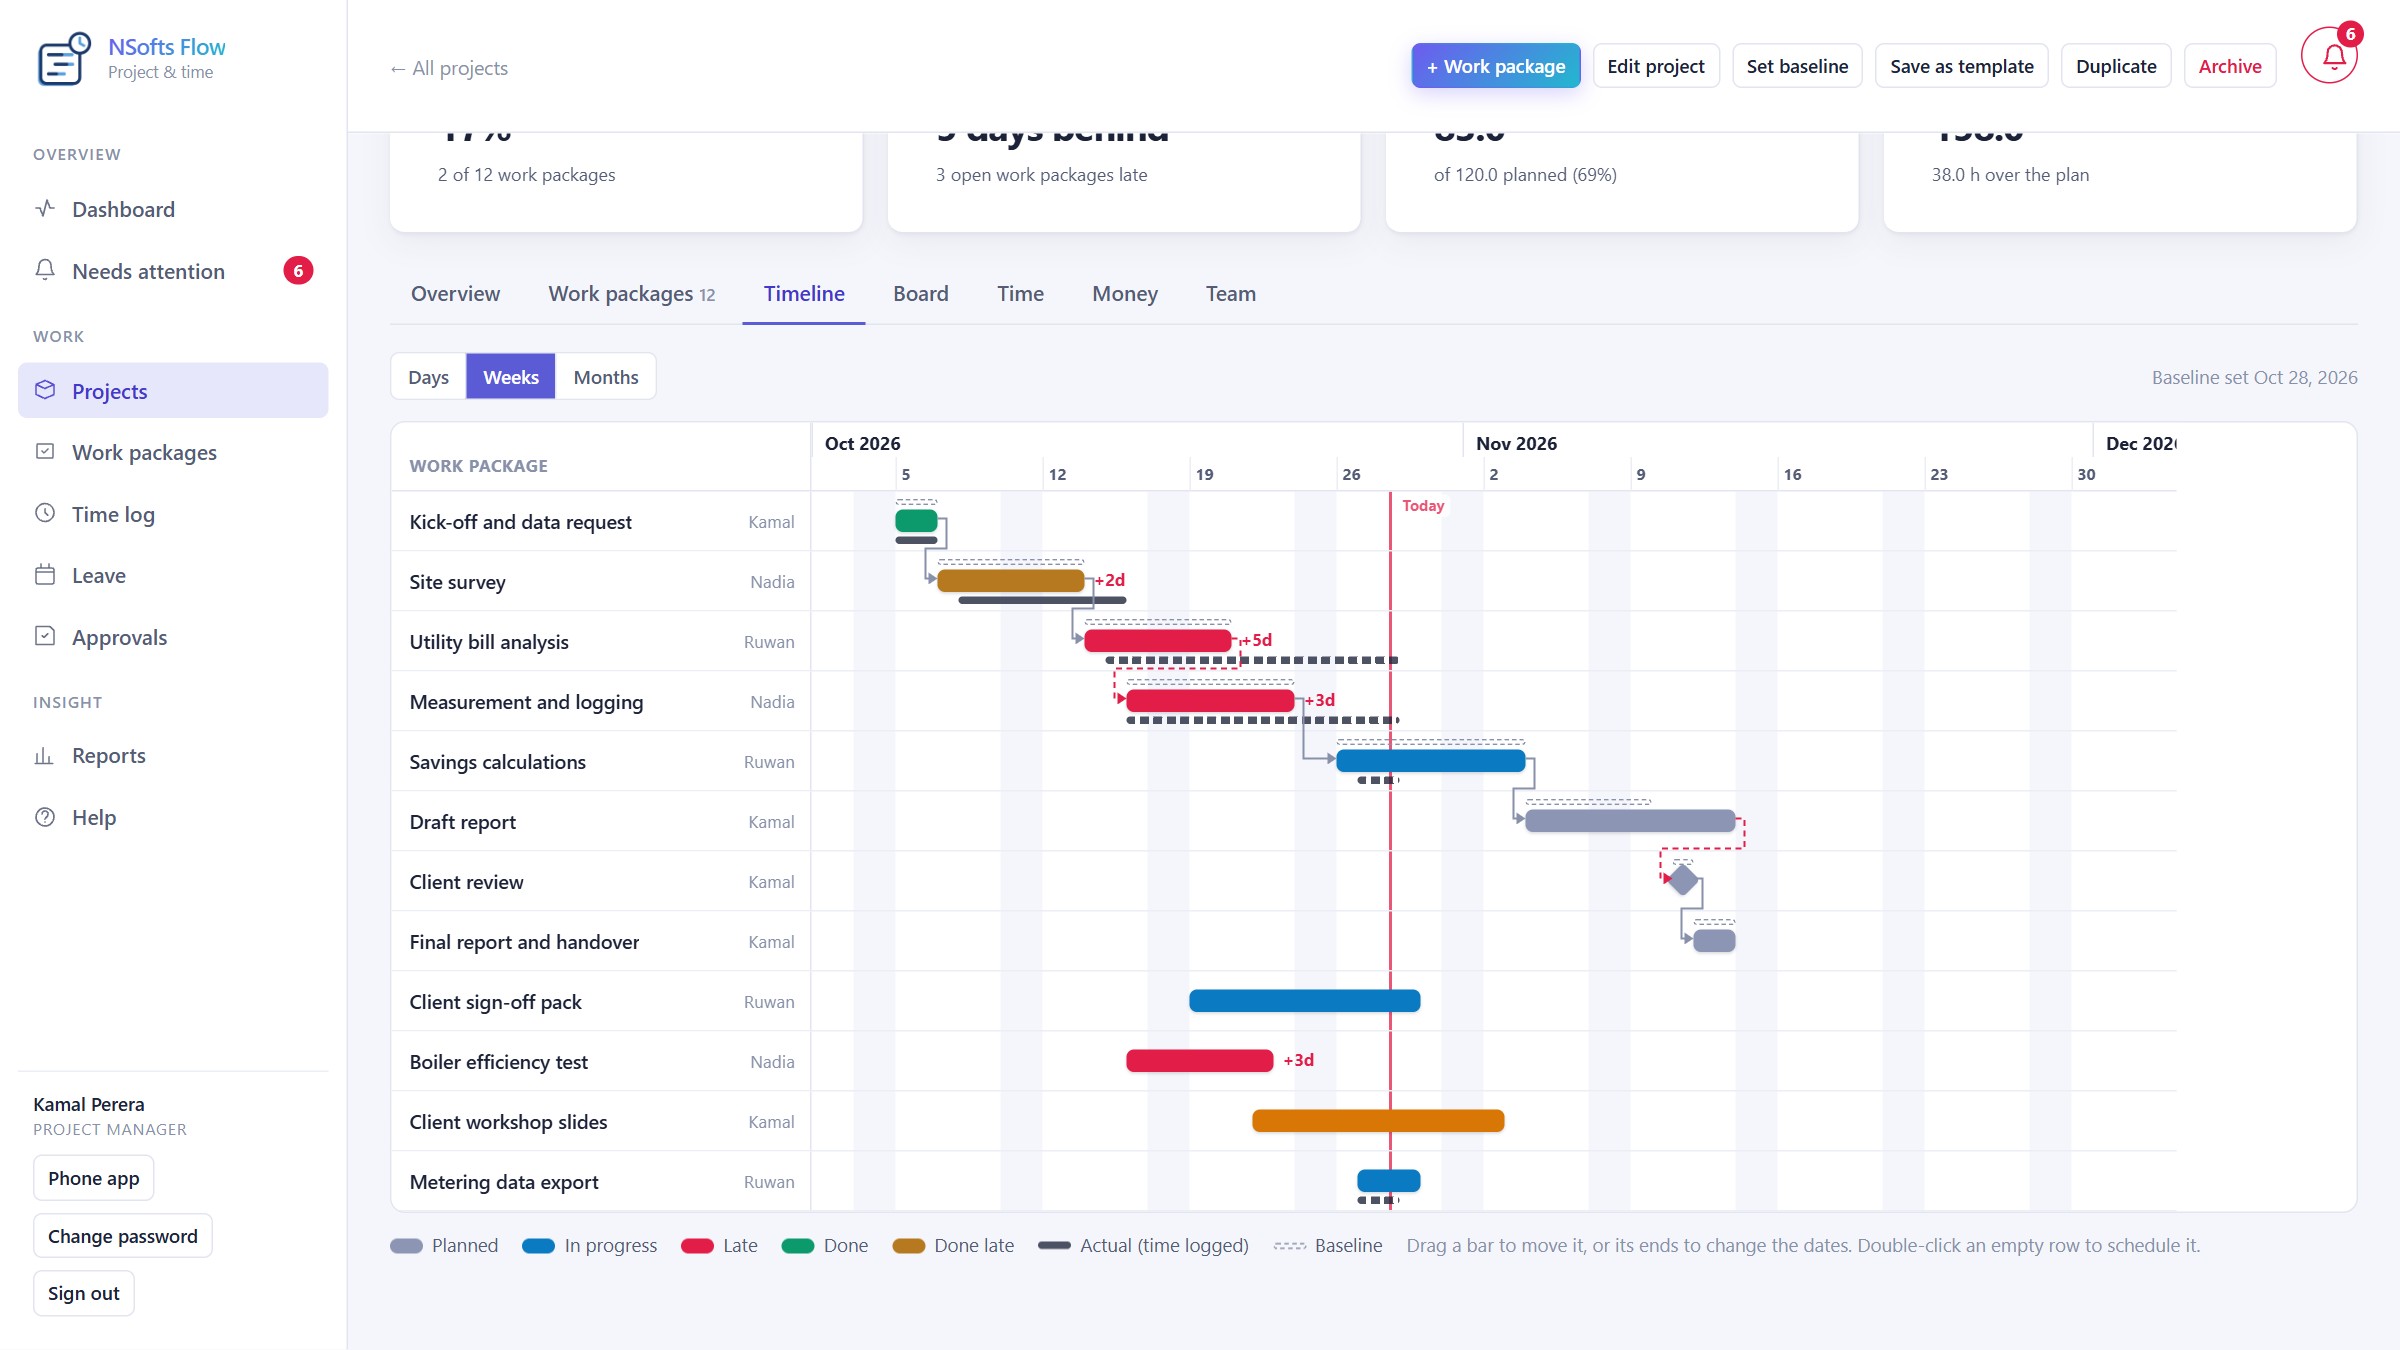
Task: Select the red Utility bill analysis bar
Action: coord(1158,640)
